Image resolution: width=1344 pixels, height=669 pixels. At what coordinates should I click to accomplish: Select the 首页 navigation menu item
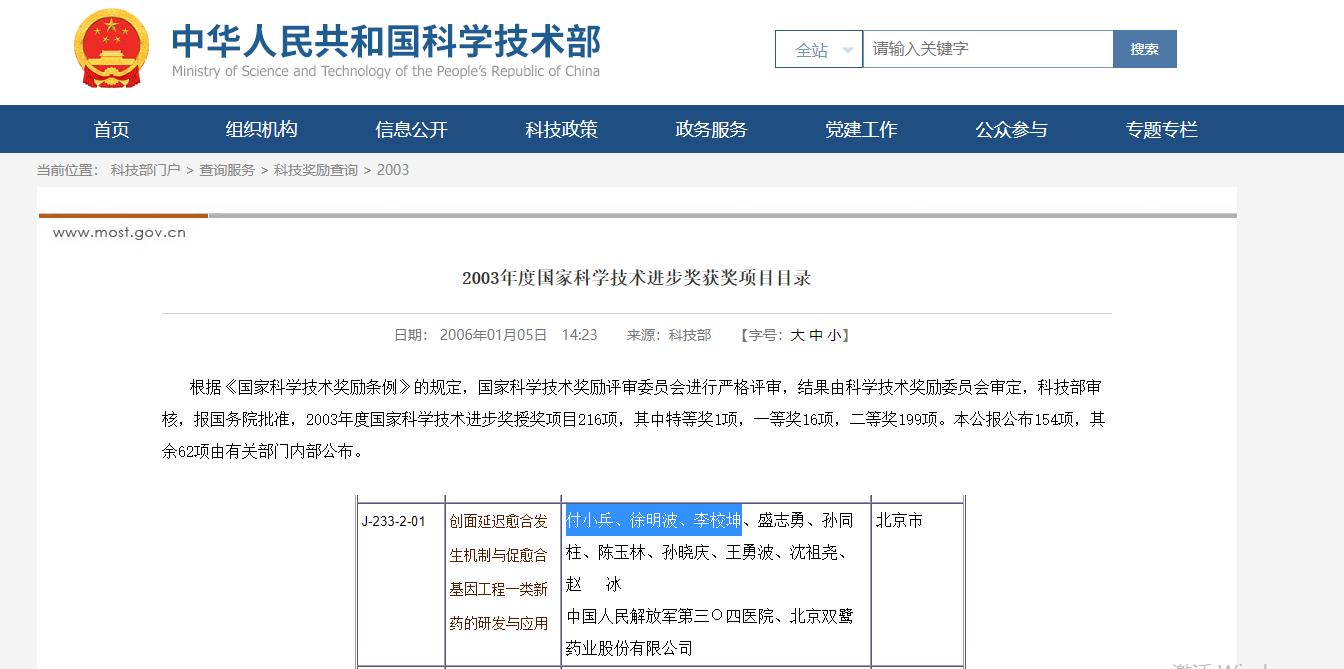click(110, 128)
